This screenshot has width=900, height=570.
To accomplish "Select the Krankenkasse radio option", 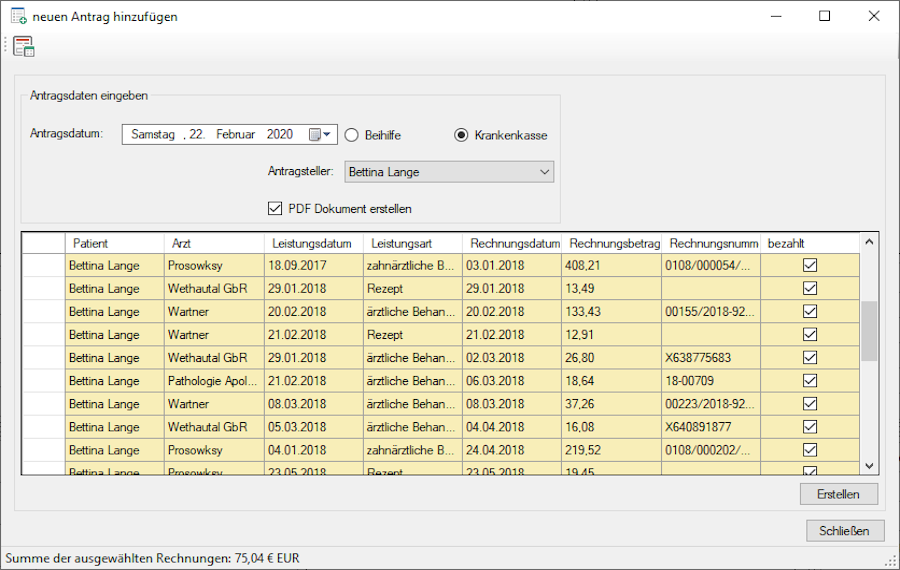I will [461, 135].
